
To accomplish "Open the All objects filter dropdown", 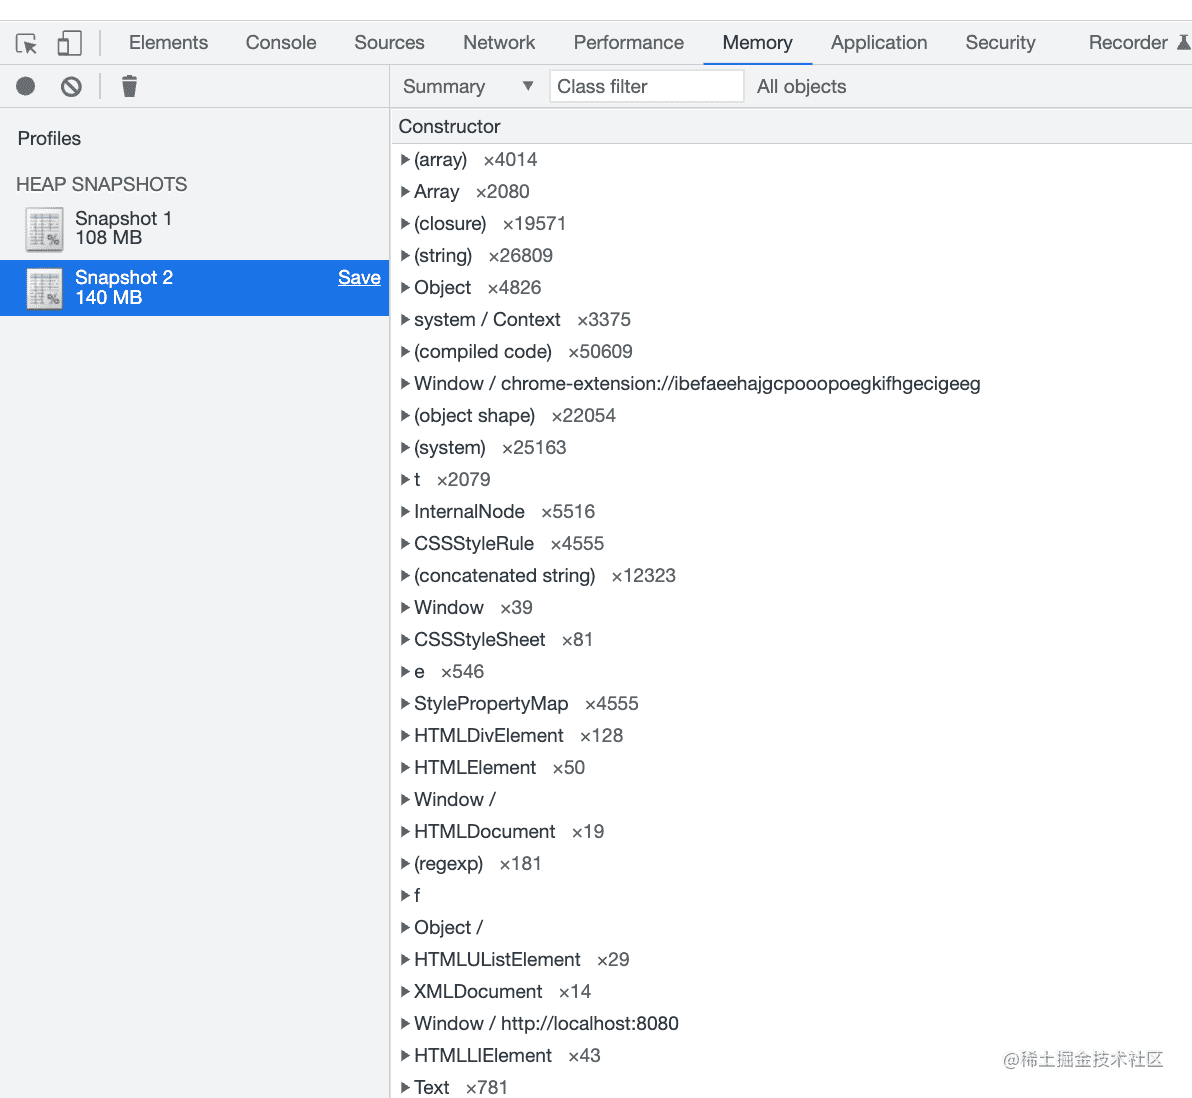I will pos(801,87).
